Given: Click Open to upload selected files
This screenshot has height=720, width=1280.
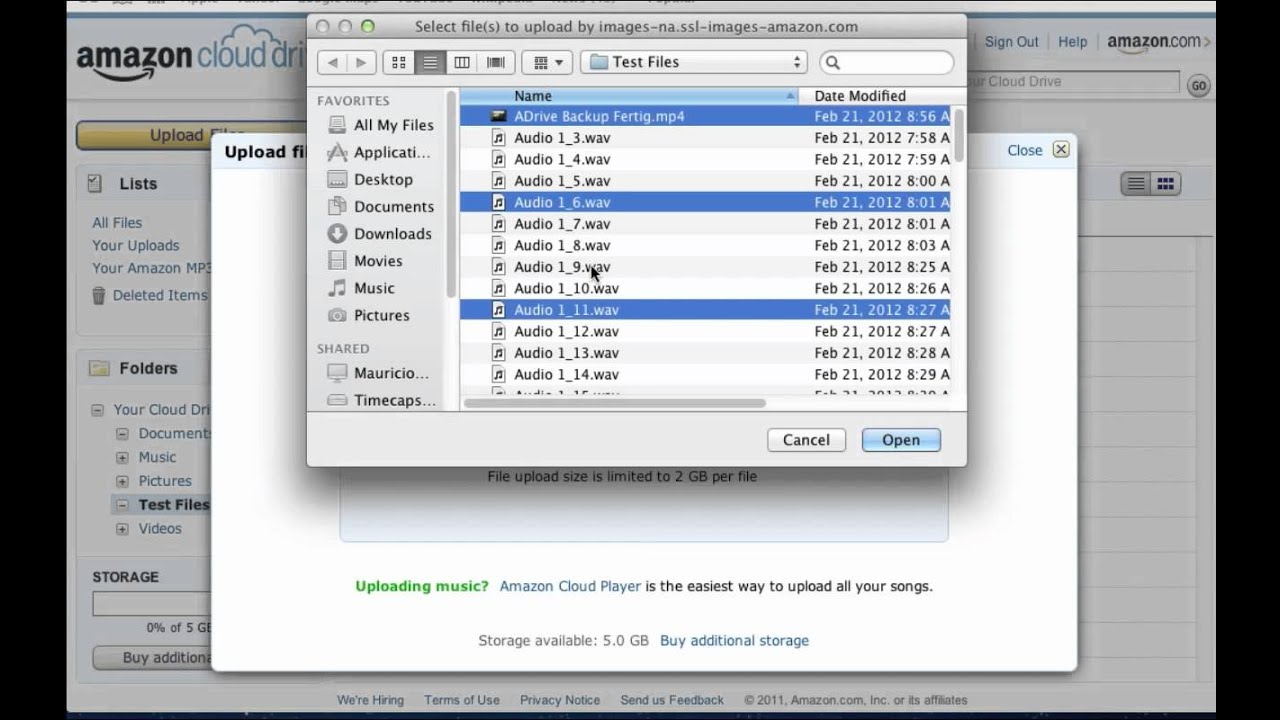Looking at the screenshot, I should (x=901, y=440).
